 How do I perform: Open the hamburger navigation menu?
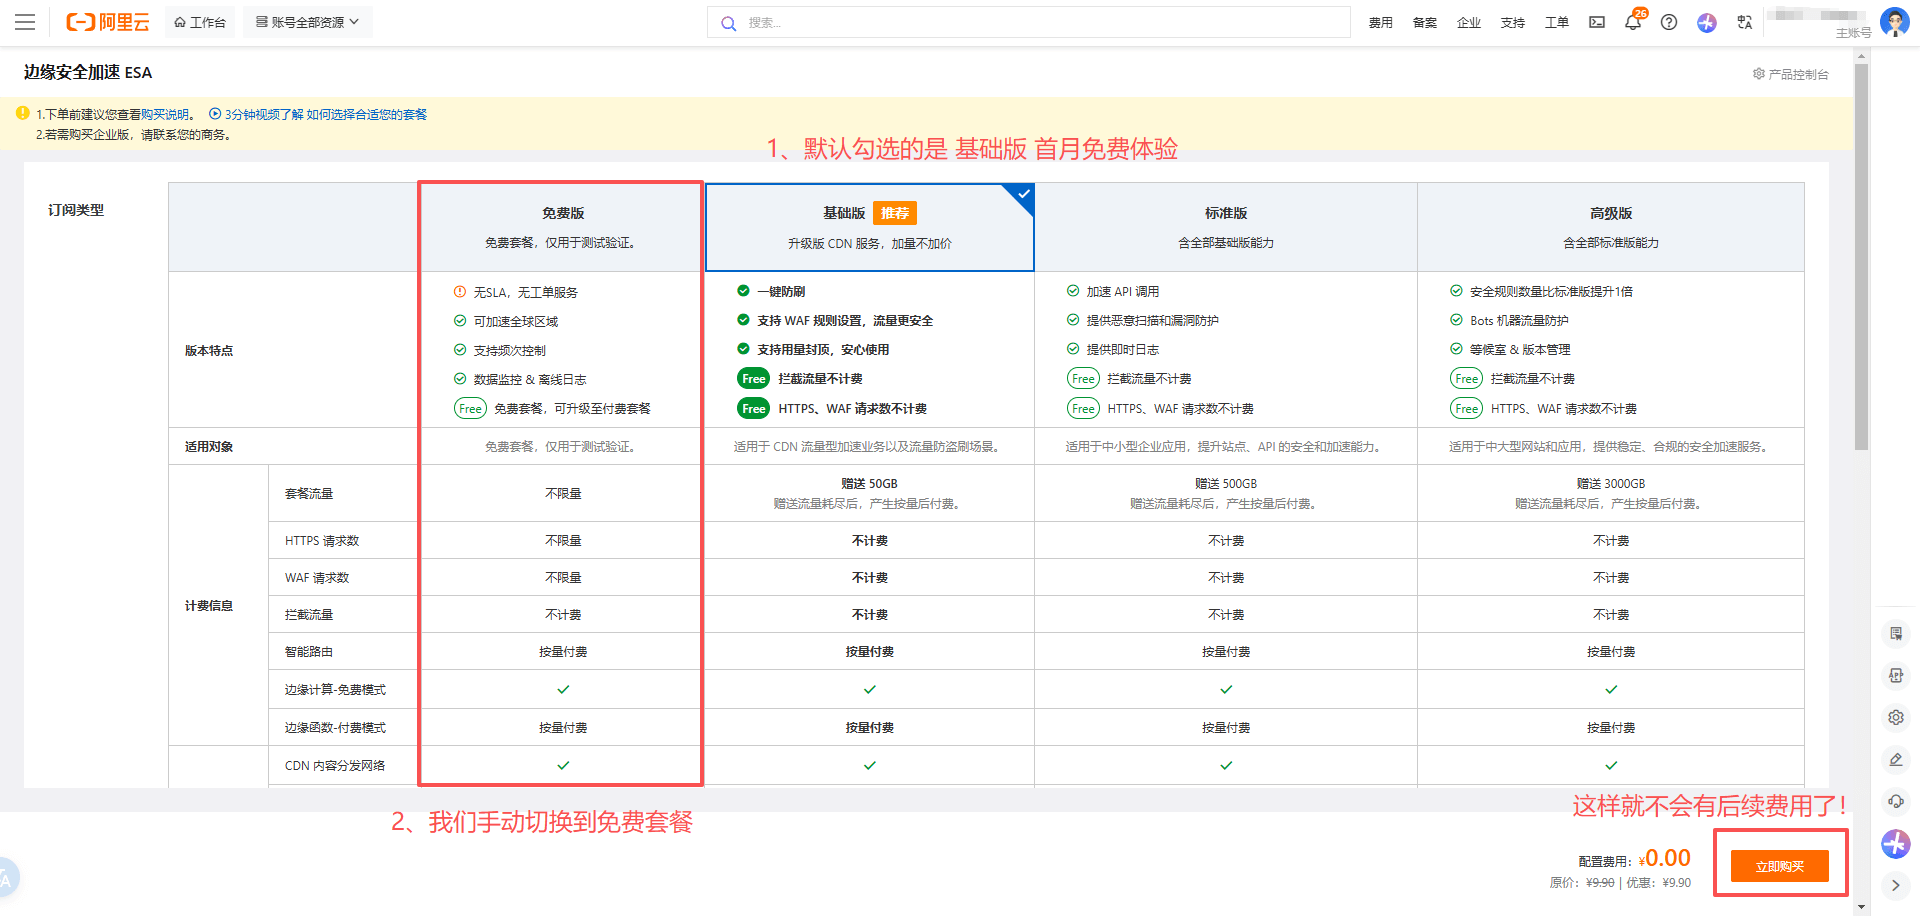25,22
